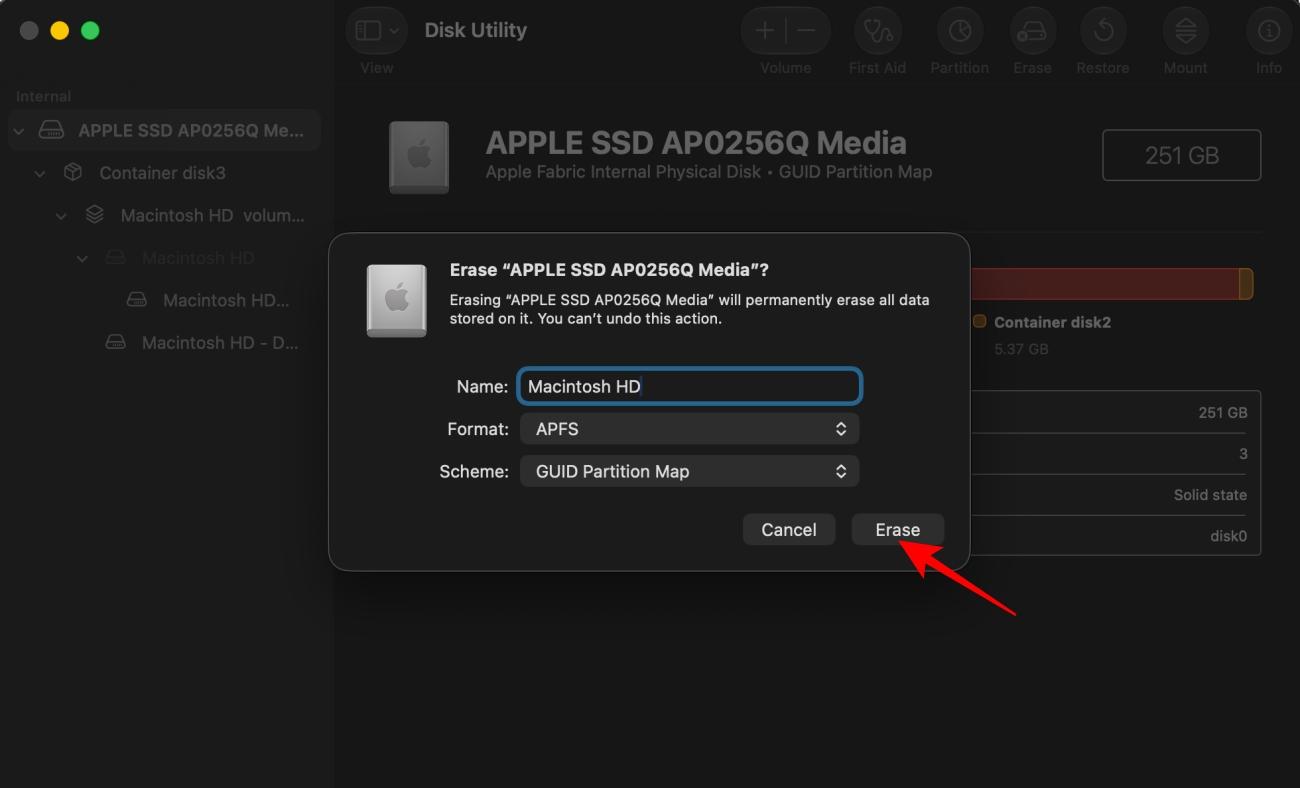Viewport: 1300px width, 788px height.
Task: Click the Restore toolbar icon
Action: [1103, 31]
